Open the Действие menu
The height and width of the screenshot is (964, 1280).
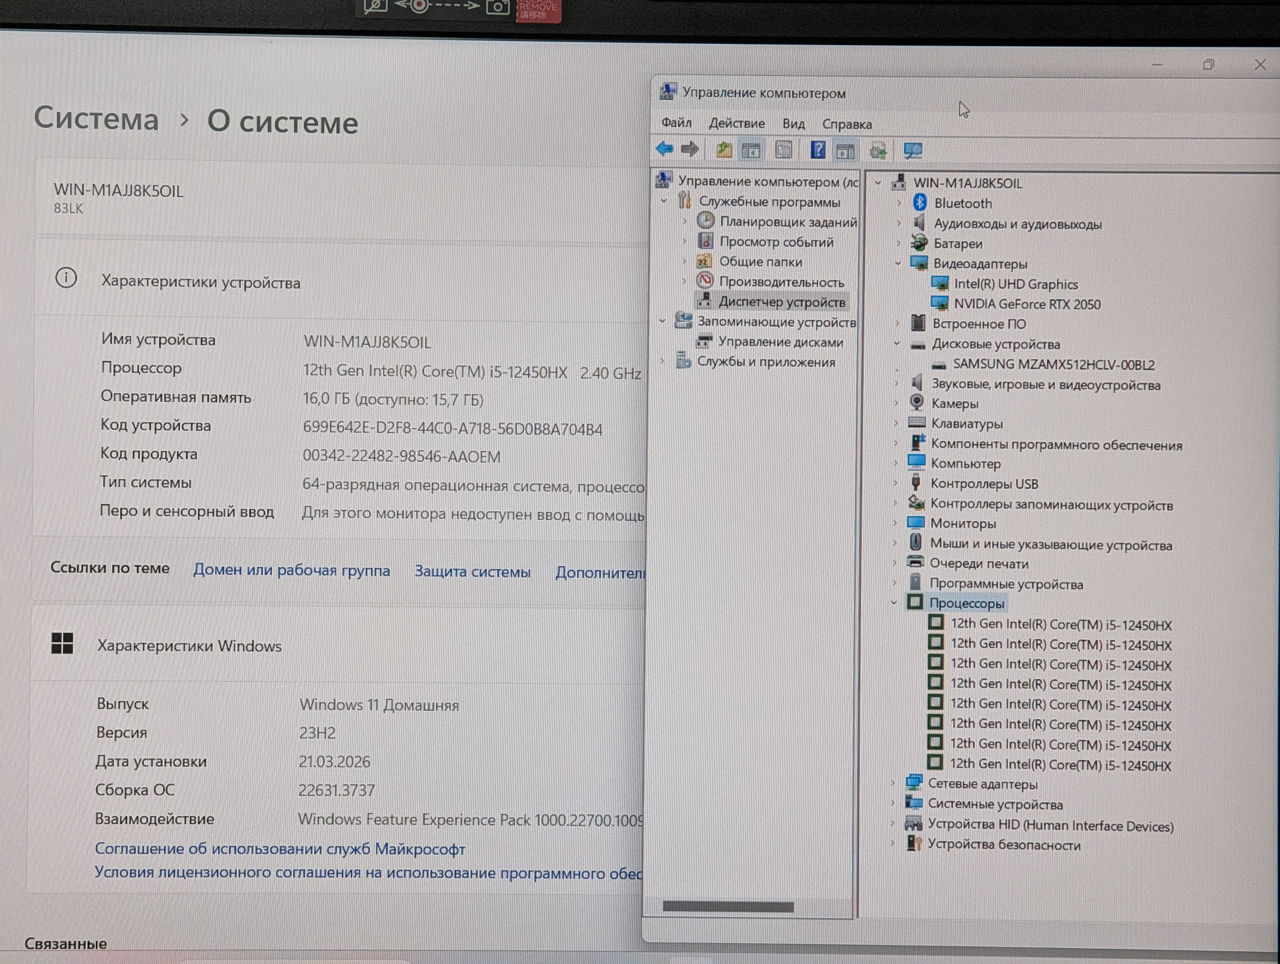coord(737,123)
